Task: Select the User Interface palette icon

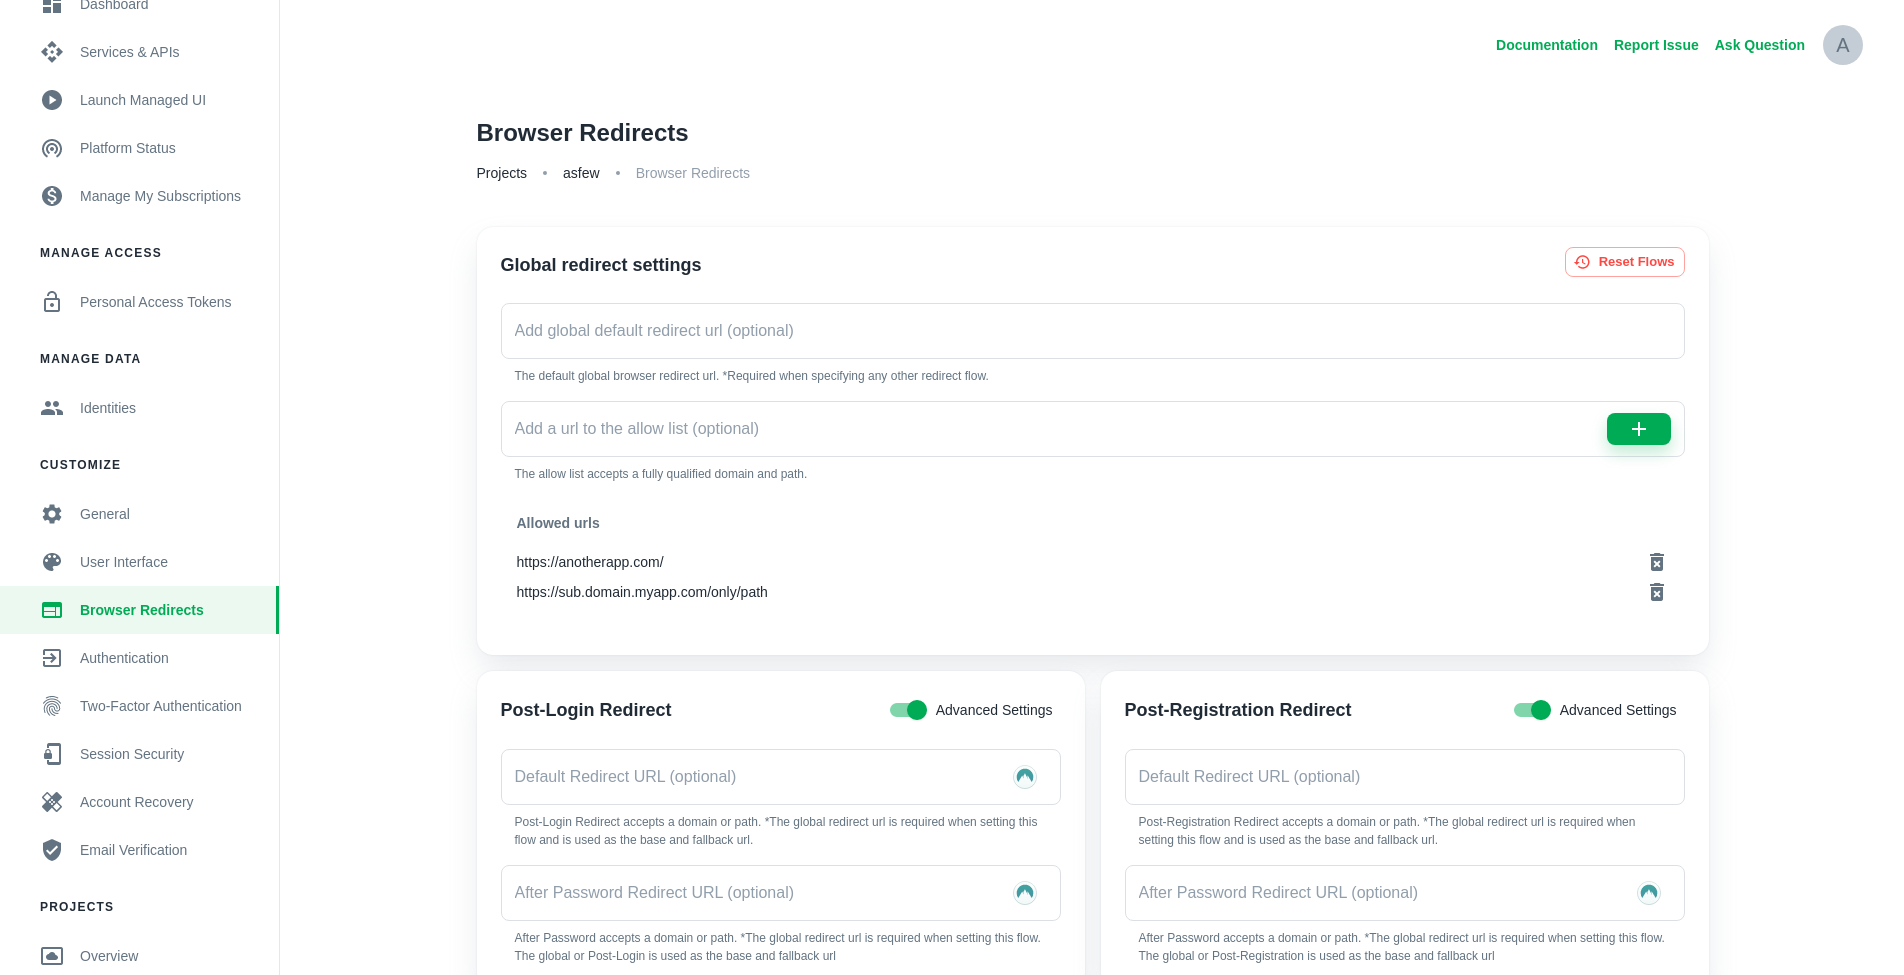Action: tap(51, 562)
